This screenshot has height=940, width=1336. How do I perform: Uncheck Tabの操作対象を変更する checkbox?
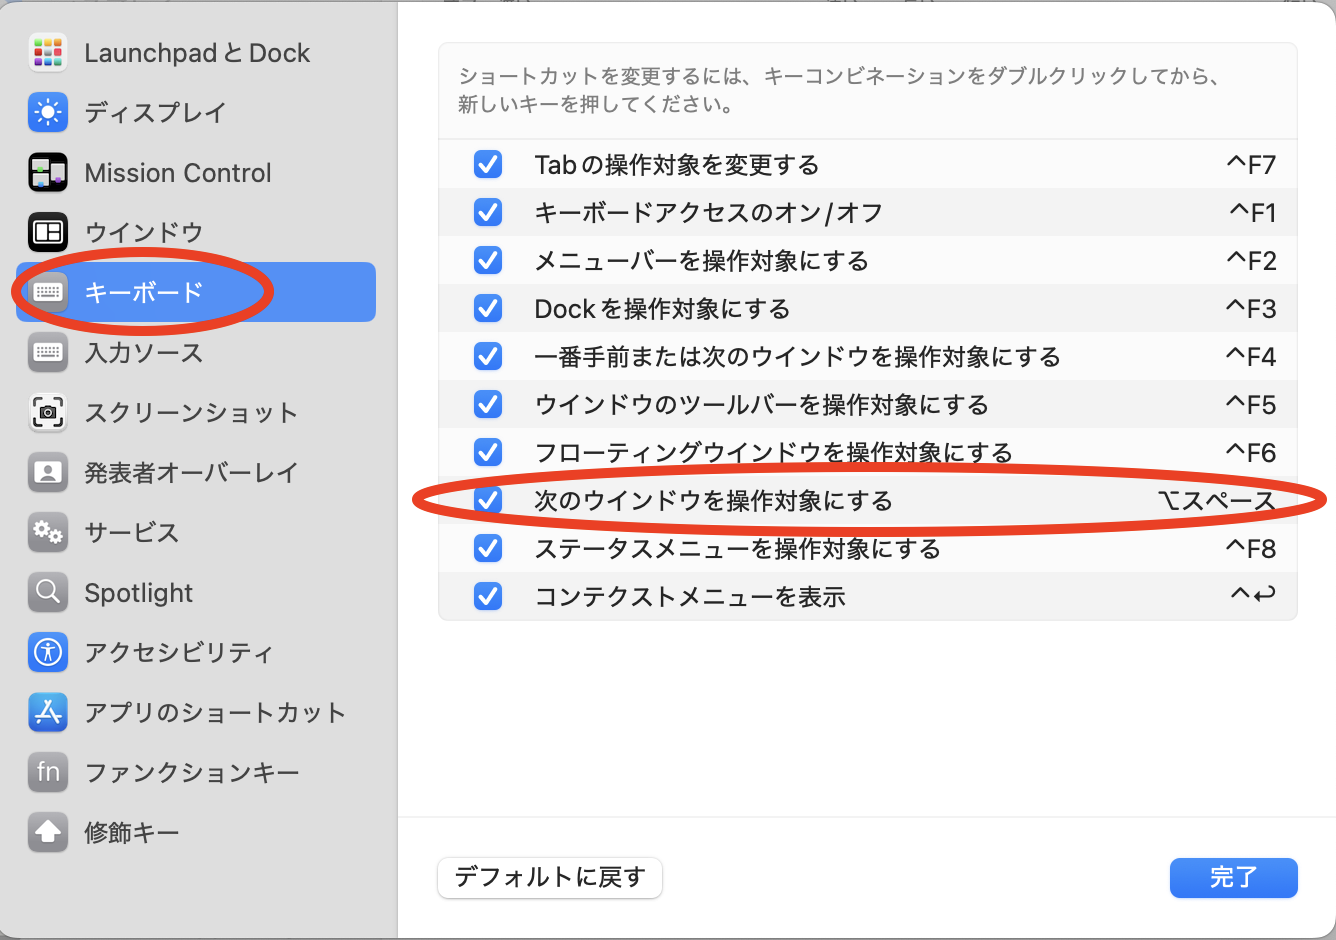pos(488,164)
